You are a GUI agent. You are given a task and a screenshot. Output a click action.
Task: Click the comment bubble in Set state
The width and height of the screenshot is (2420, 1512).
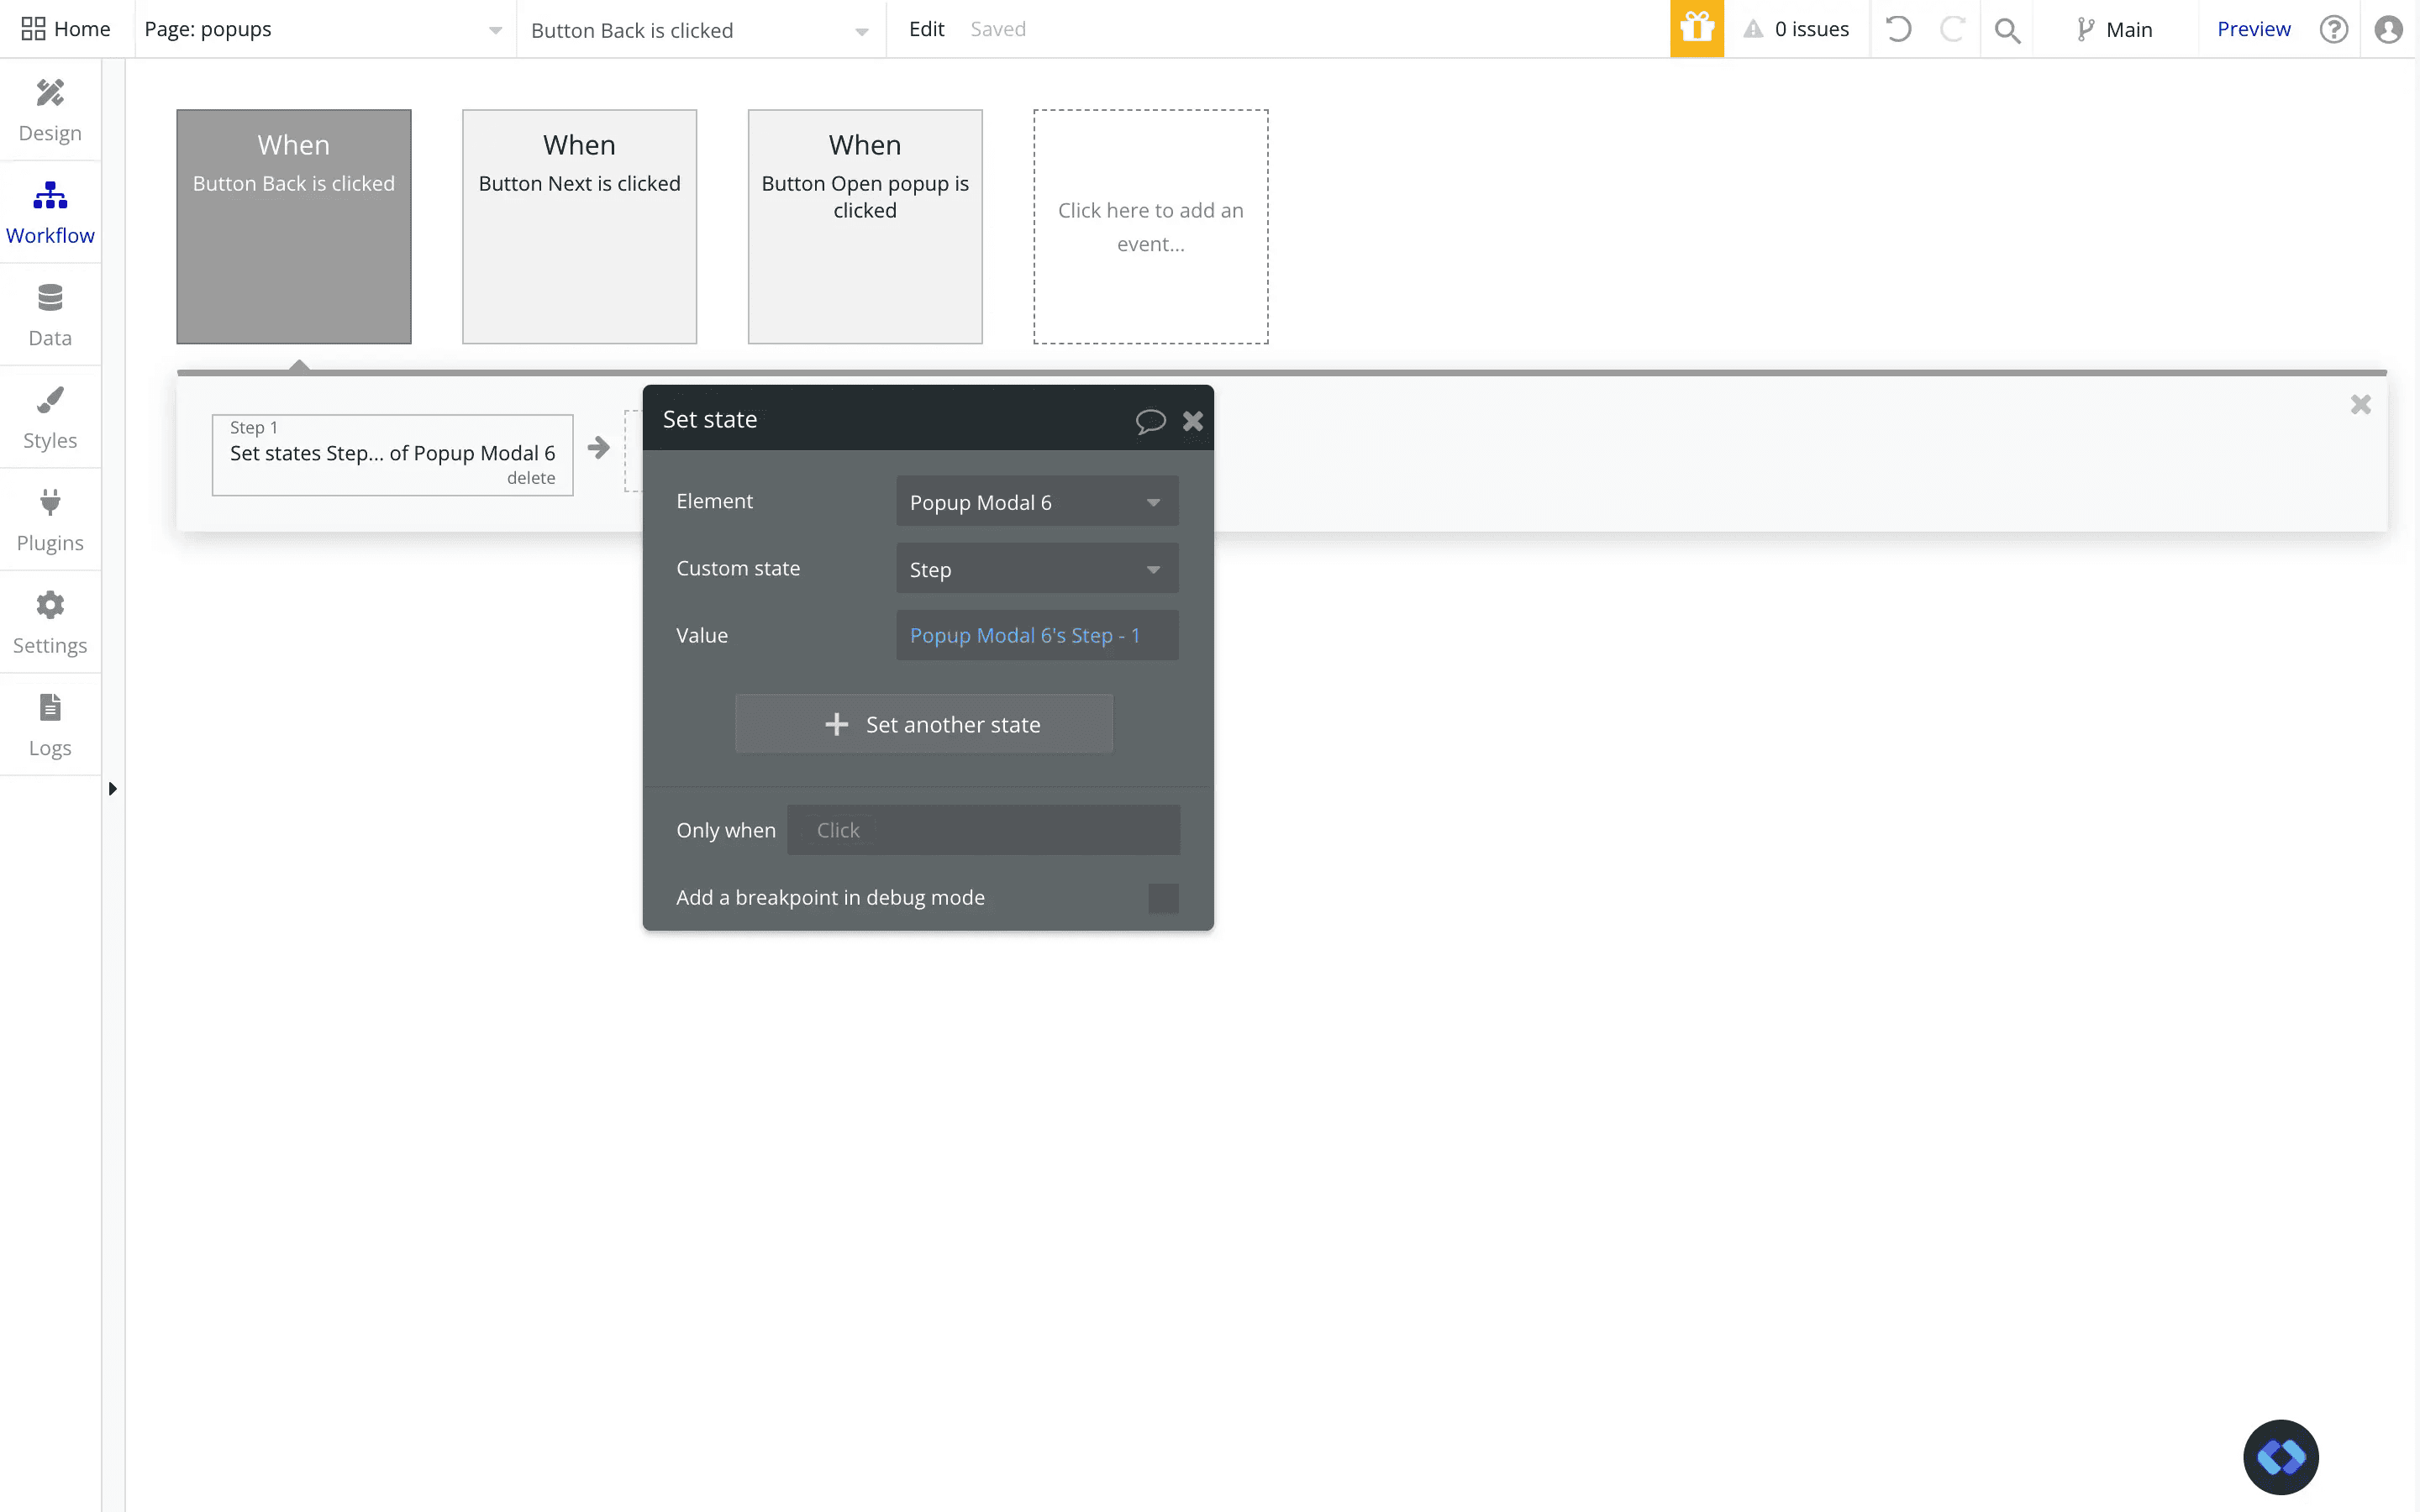coord(1150,421)
